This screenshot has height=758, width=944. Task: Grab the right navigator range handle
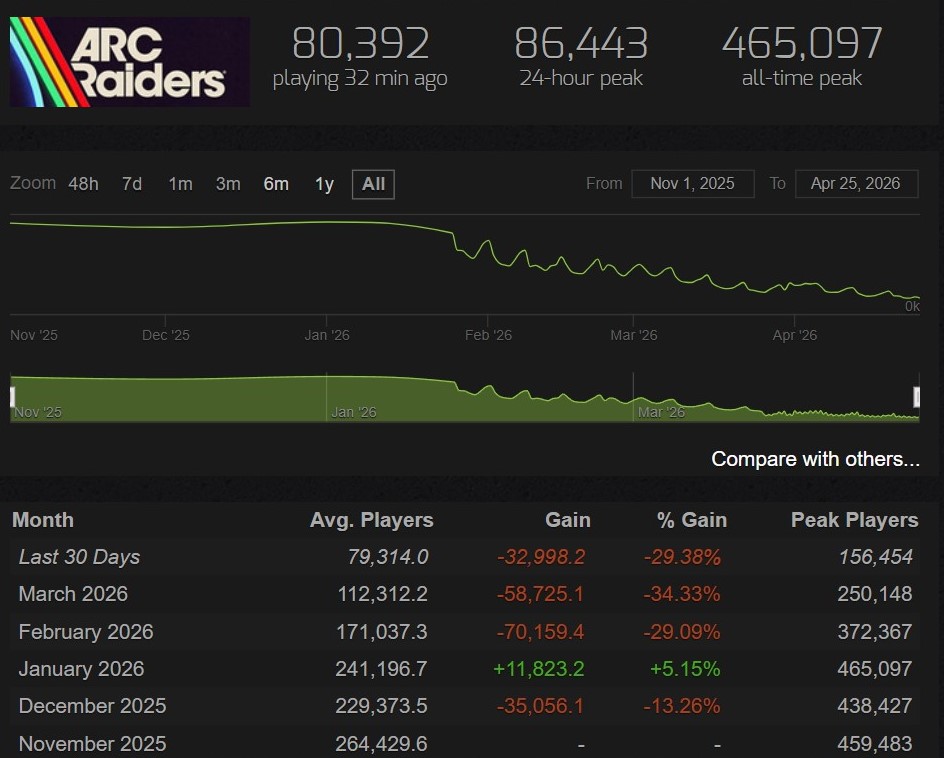point(917,397)
